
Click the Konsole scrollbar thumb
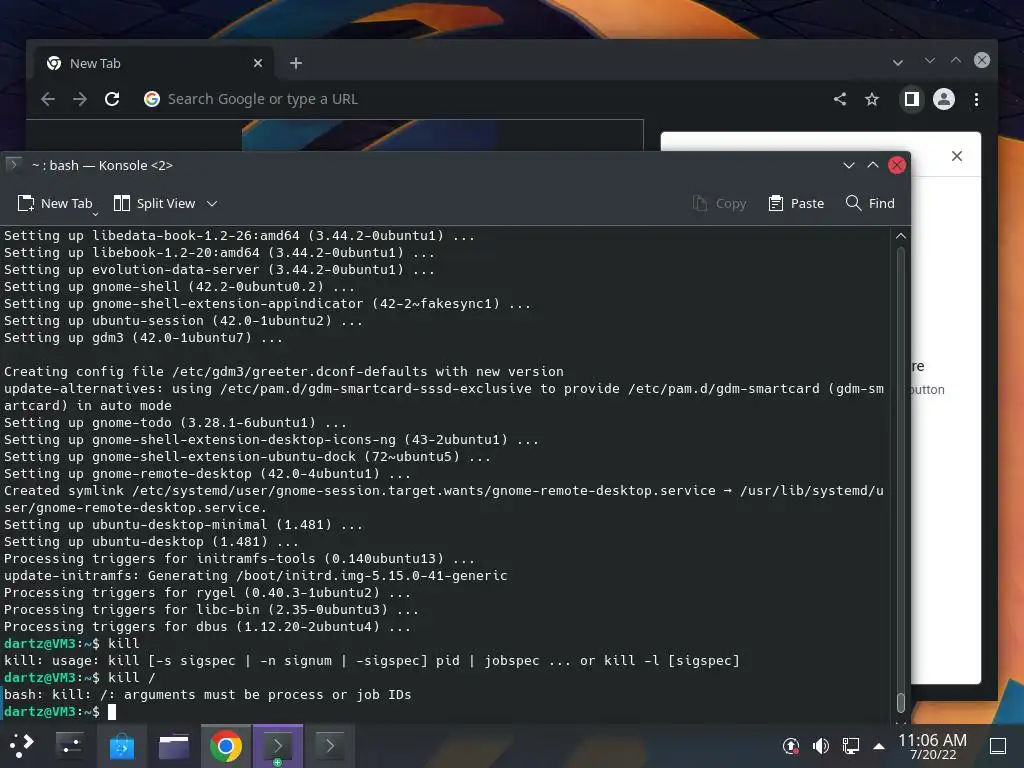(x=901, y=703)
